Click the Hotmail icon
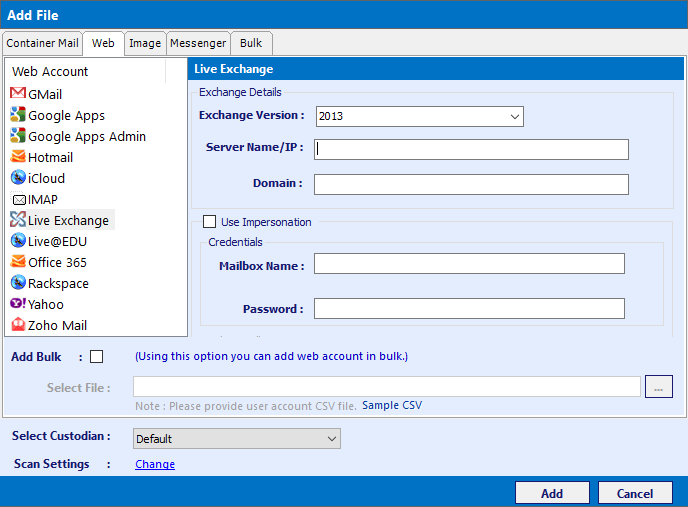 18,157
